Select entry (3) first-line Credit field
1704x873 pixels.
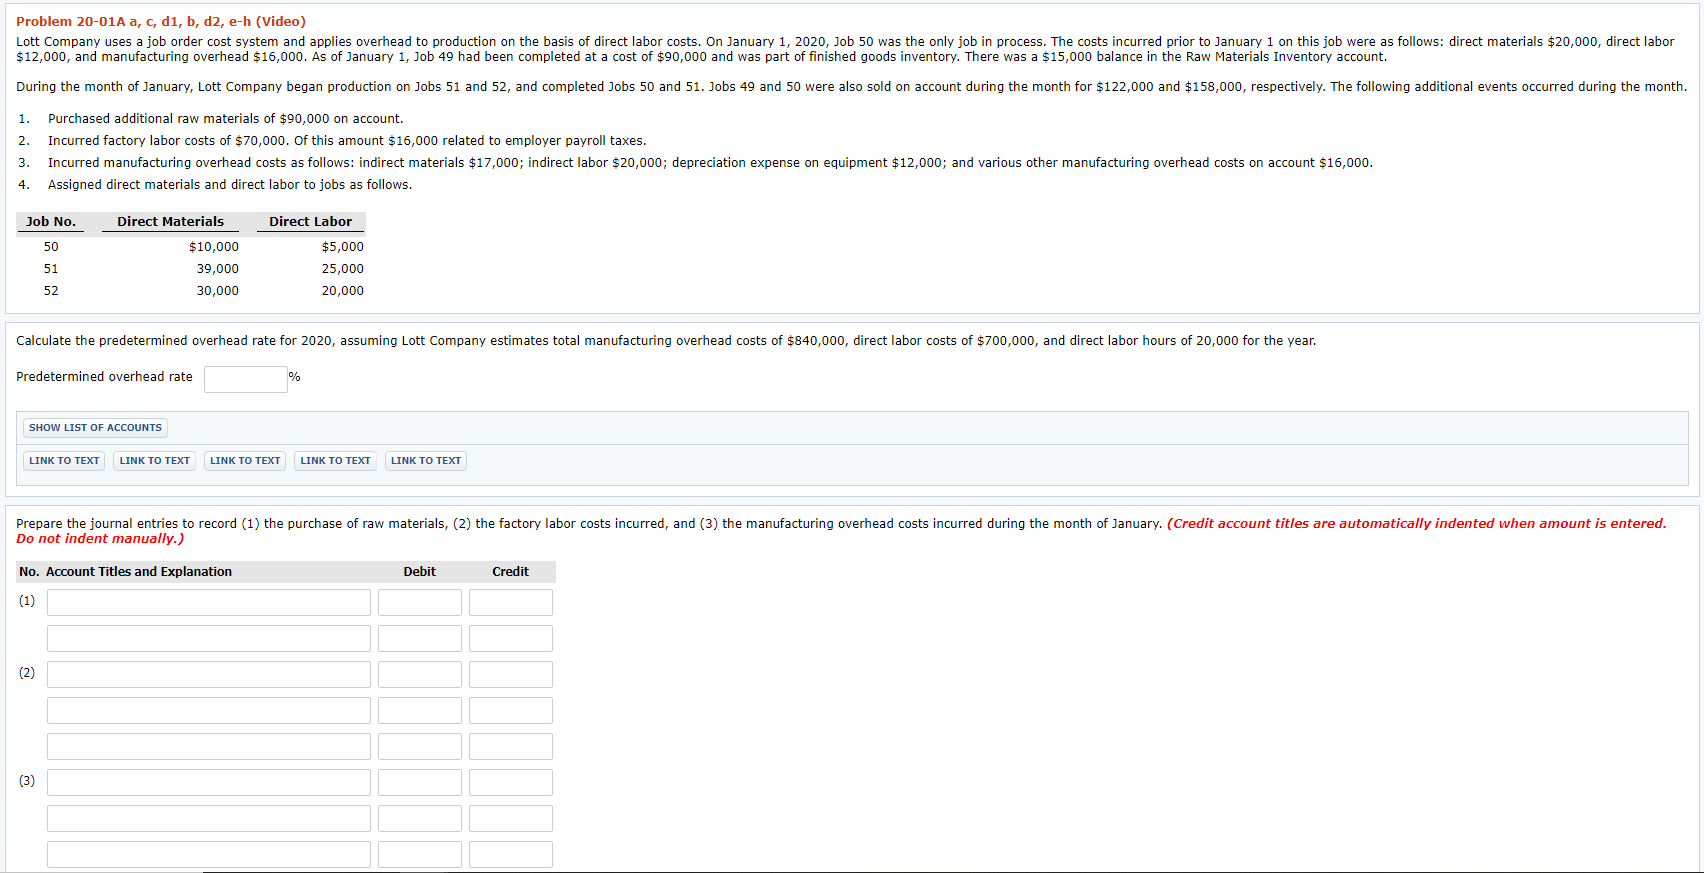511,782
